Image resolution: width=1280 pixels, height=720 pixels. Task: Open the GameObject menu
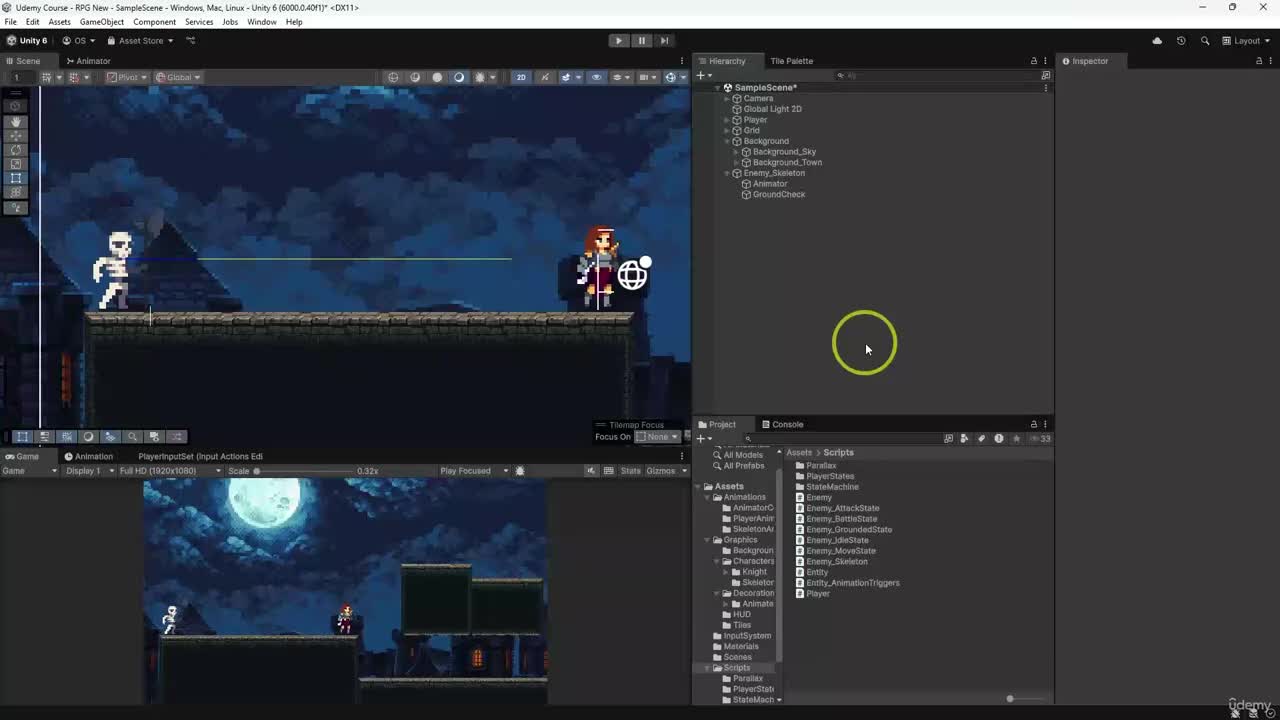pyautogui.click(x=101, y=22)
